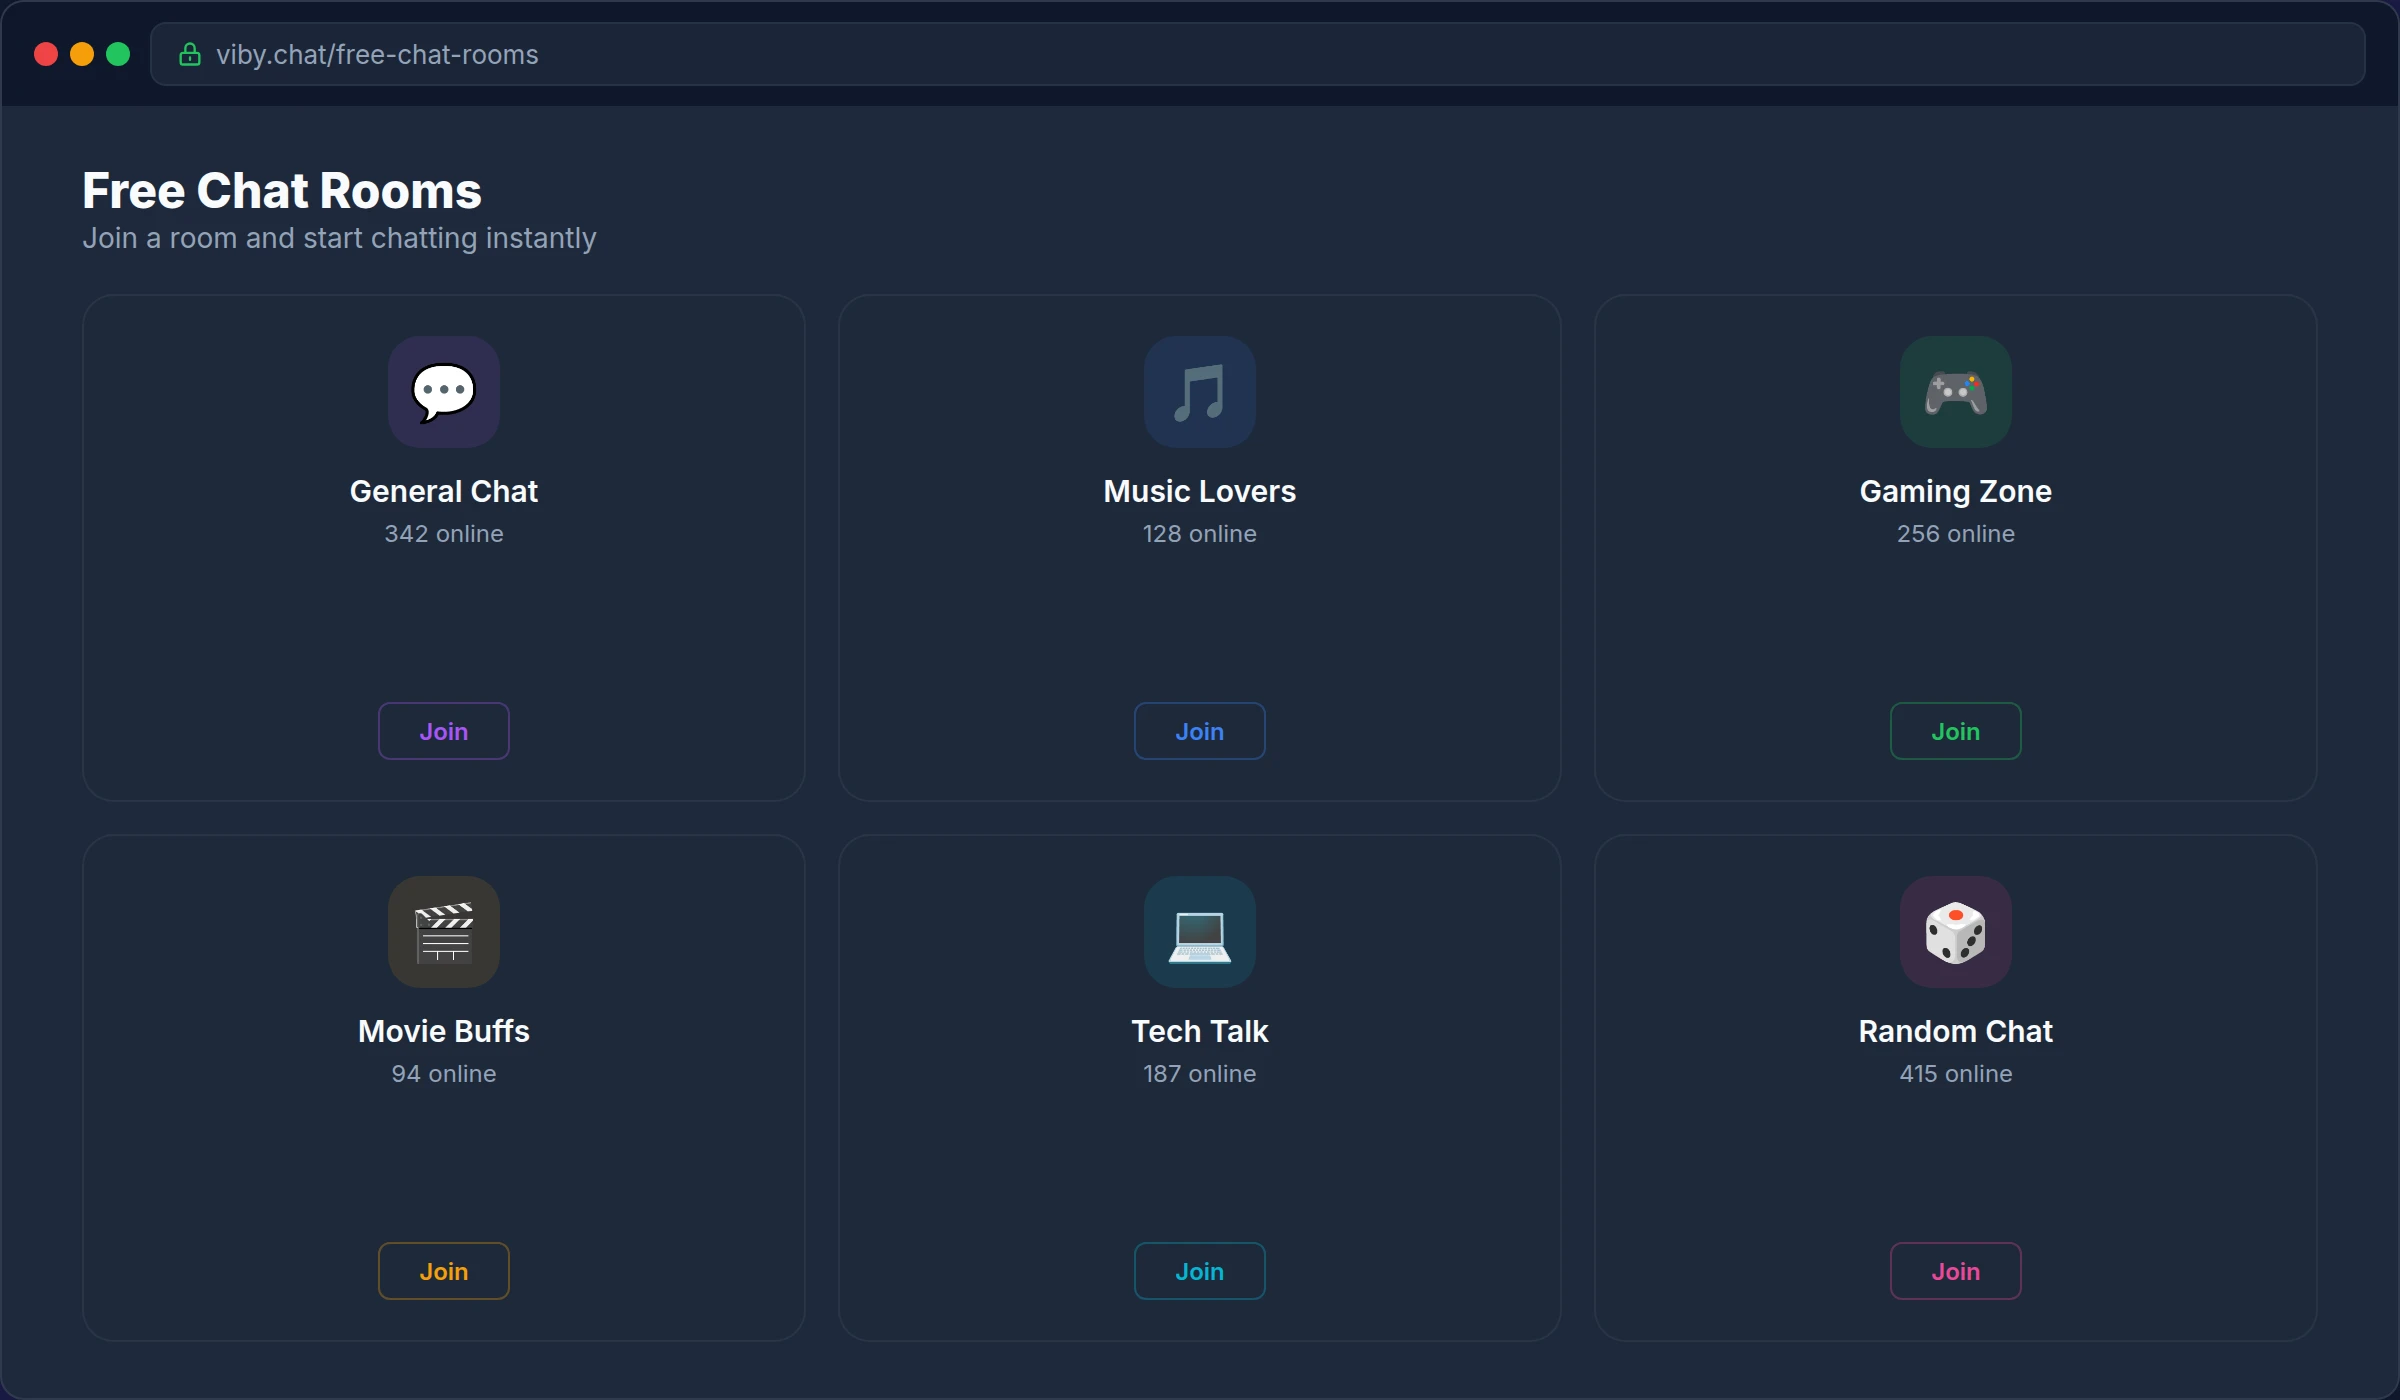
Task: Click the General Chat speech bubble icon
Action: pyautogui.click(x=443, y=392)
